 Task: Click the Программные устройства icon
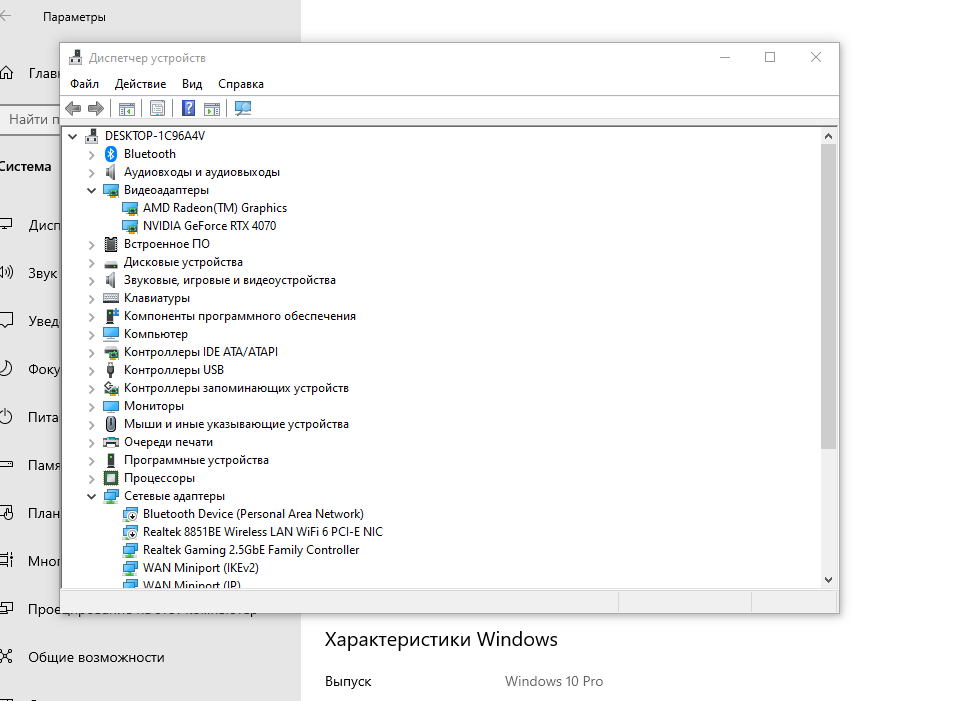[x=111, y=460]
